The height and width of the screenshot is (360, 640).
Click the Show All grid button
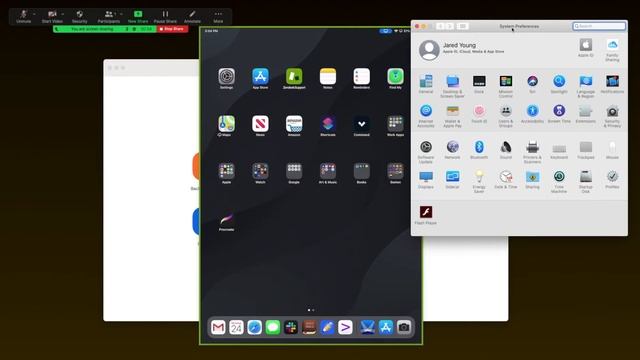[462, 26]
